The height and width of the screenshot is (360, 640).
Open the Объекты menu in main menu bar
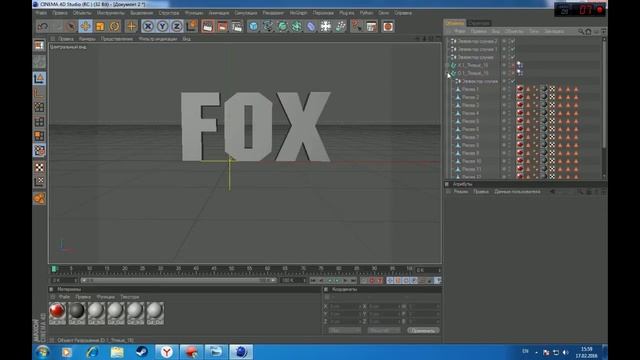(82, 13)
